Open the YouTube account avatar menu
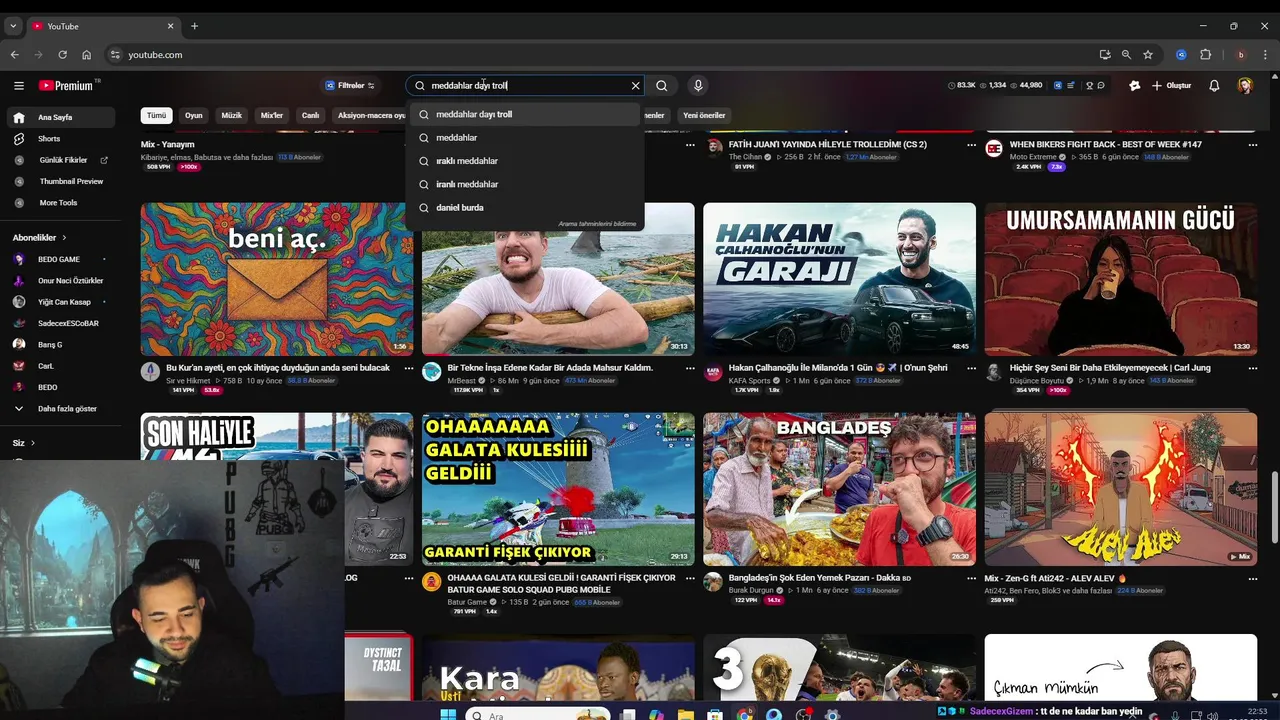 click(x=1245, y=86)
